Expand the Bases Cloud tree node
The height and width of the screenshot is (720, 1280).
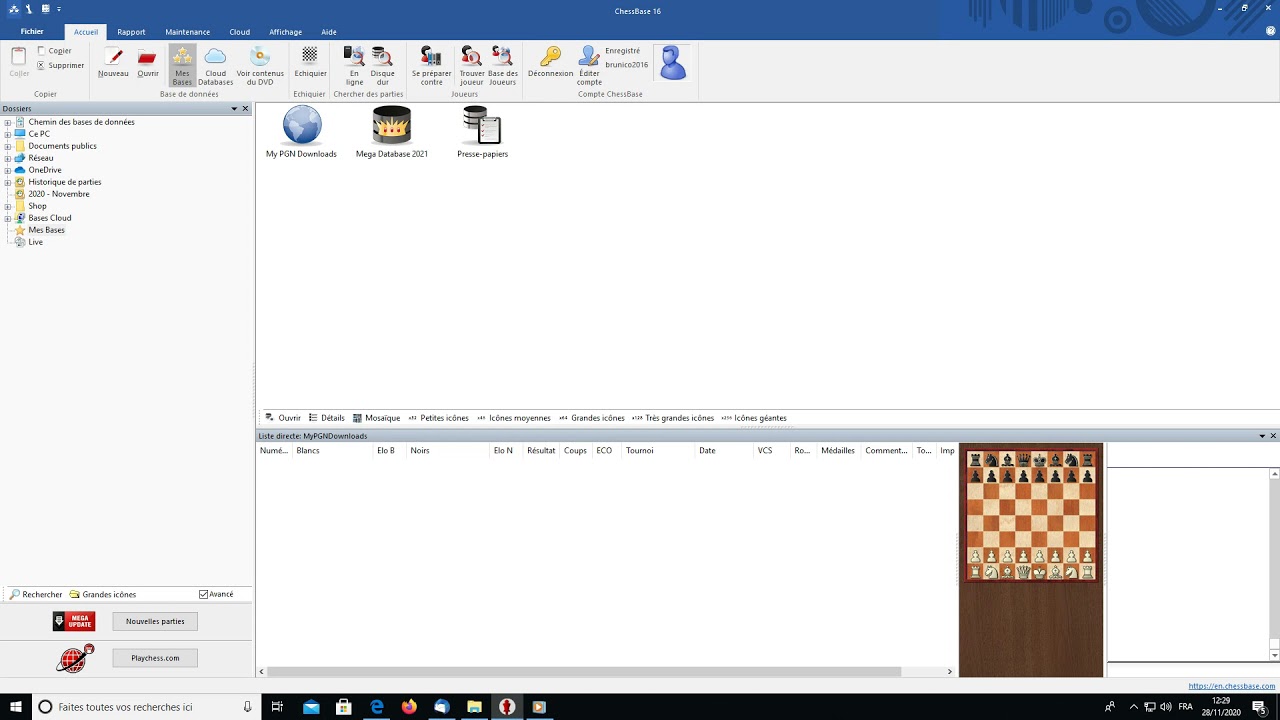(8, 218)
